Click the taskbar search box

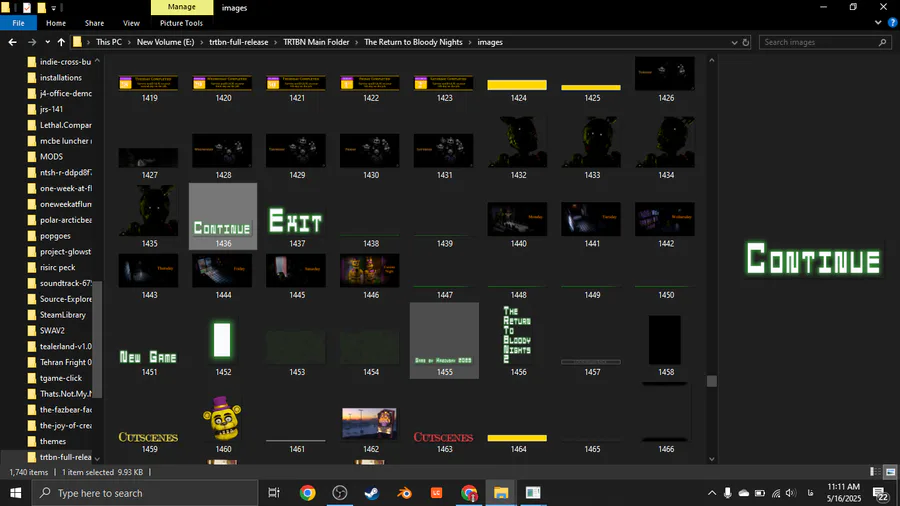(145, 493)
